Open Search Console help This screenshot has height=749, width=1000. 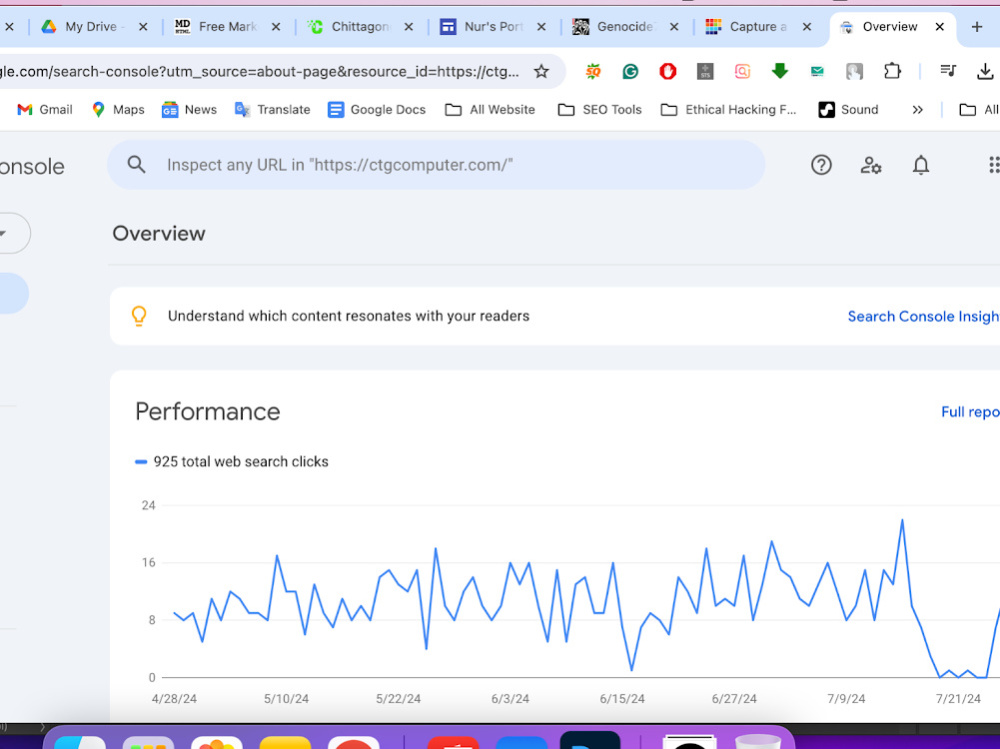[x=821, y=165]
